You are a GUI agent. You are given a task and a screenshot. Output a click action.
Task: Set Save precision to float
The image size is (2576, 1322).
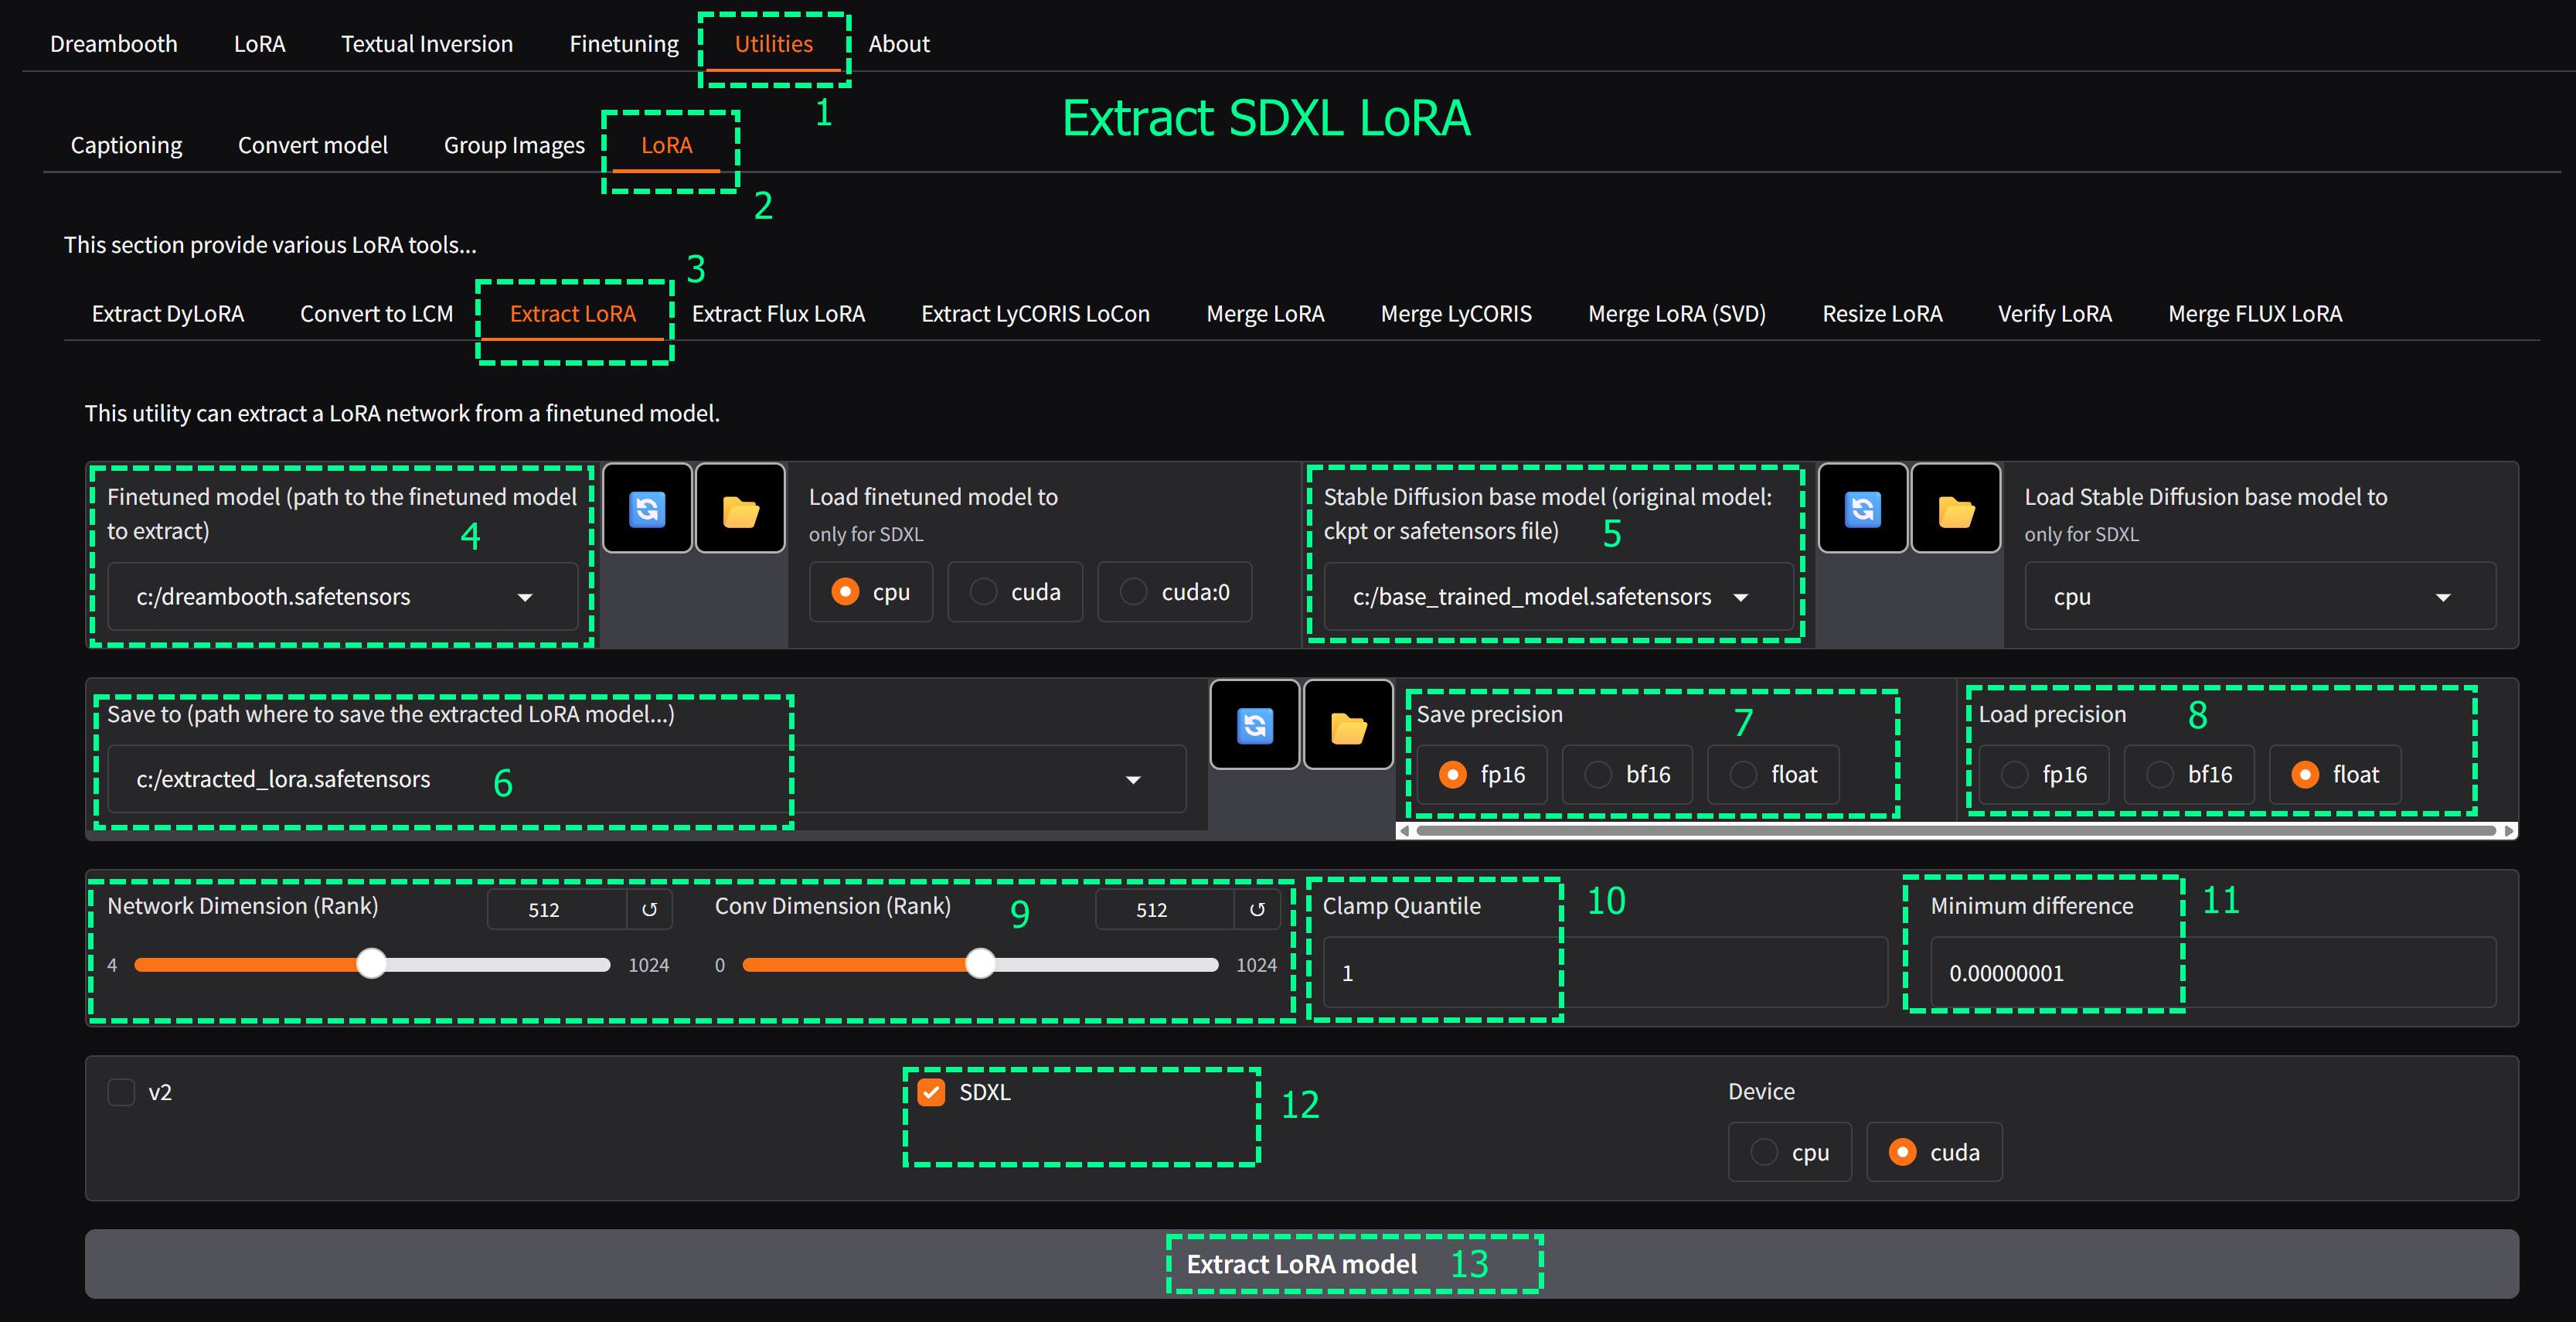1773,774
